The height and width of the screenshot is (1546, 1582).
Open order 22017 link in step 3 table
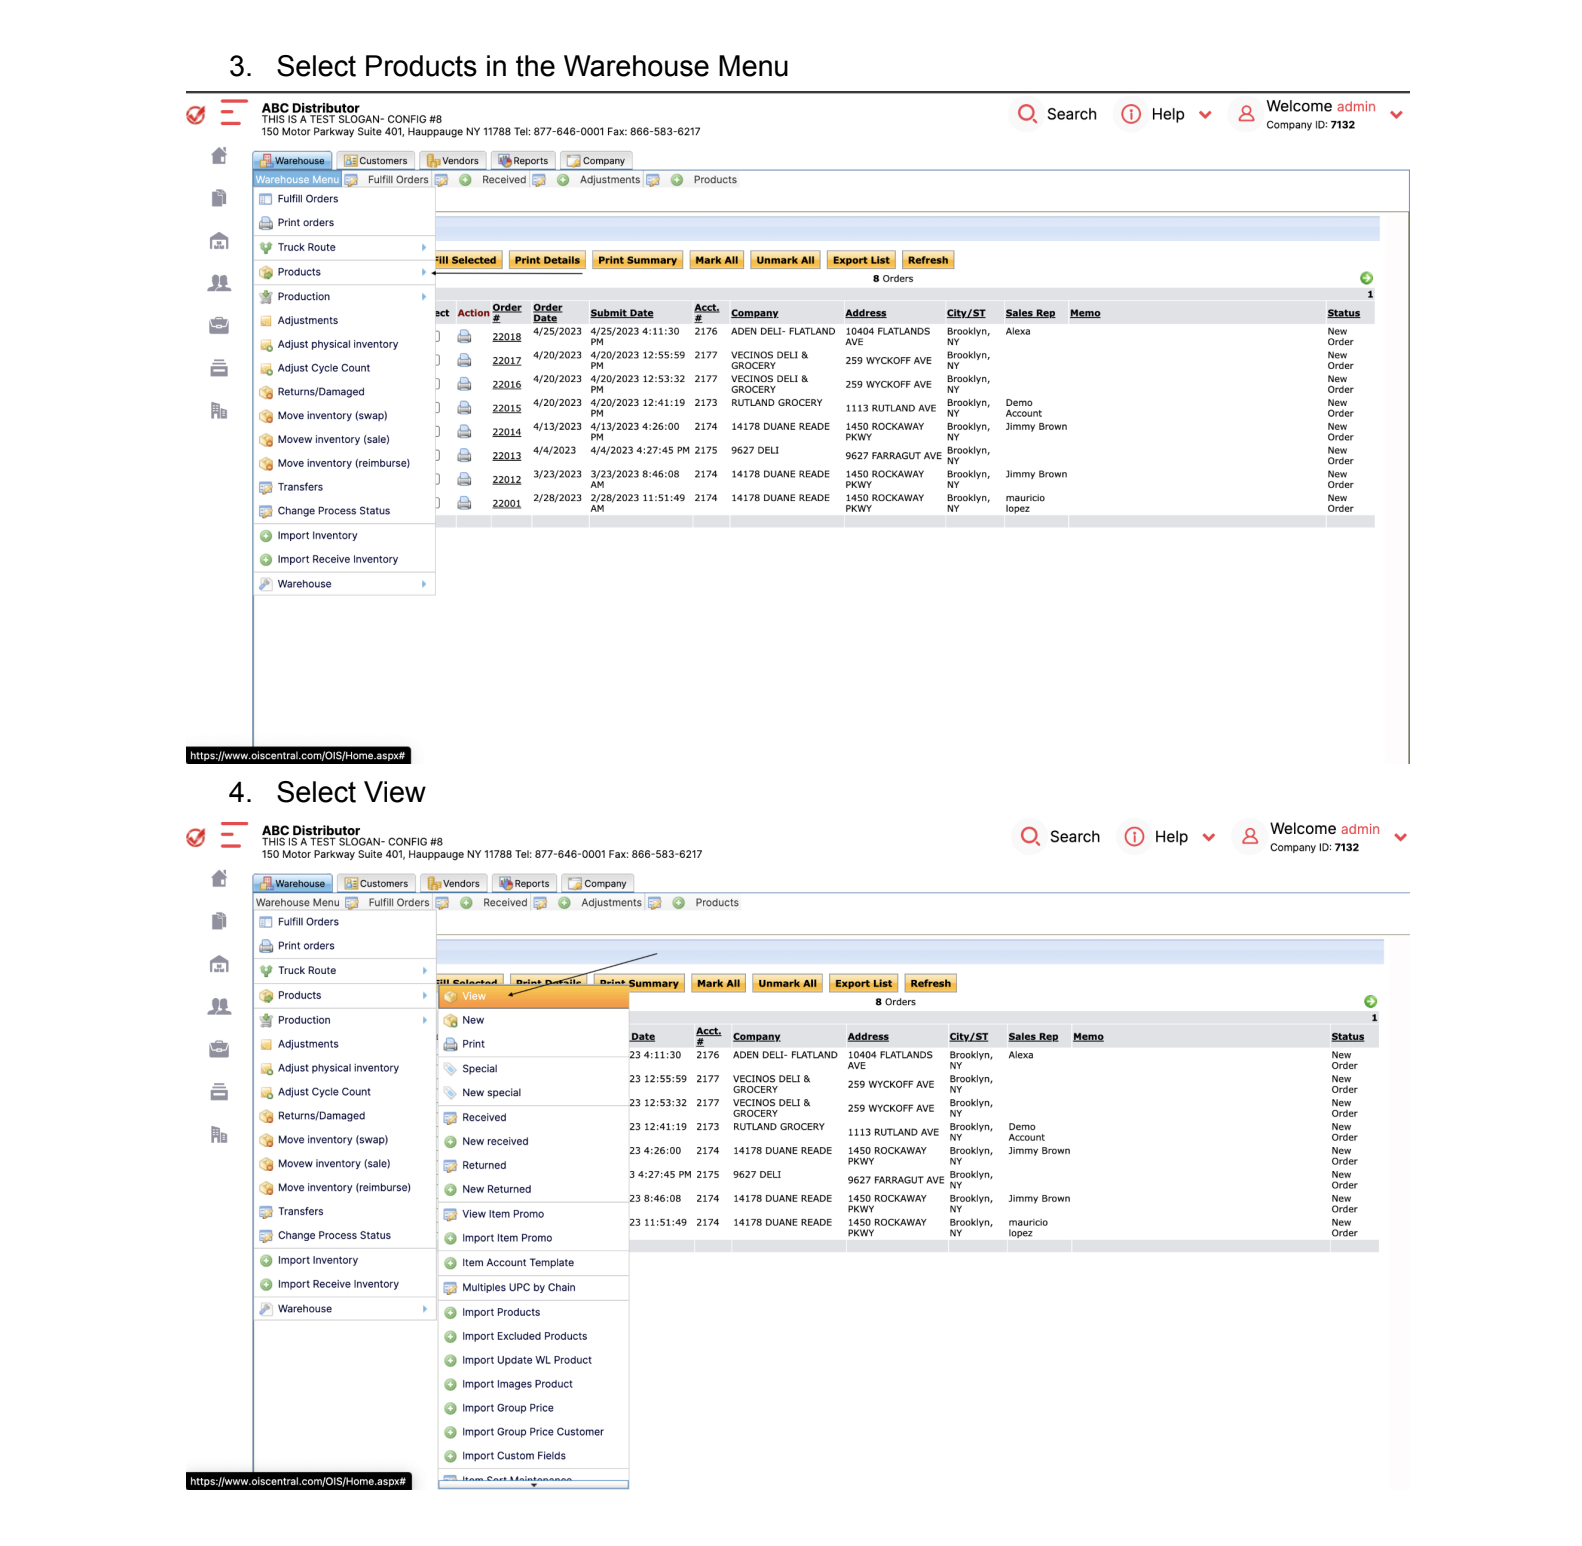[506, 361]
